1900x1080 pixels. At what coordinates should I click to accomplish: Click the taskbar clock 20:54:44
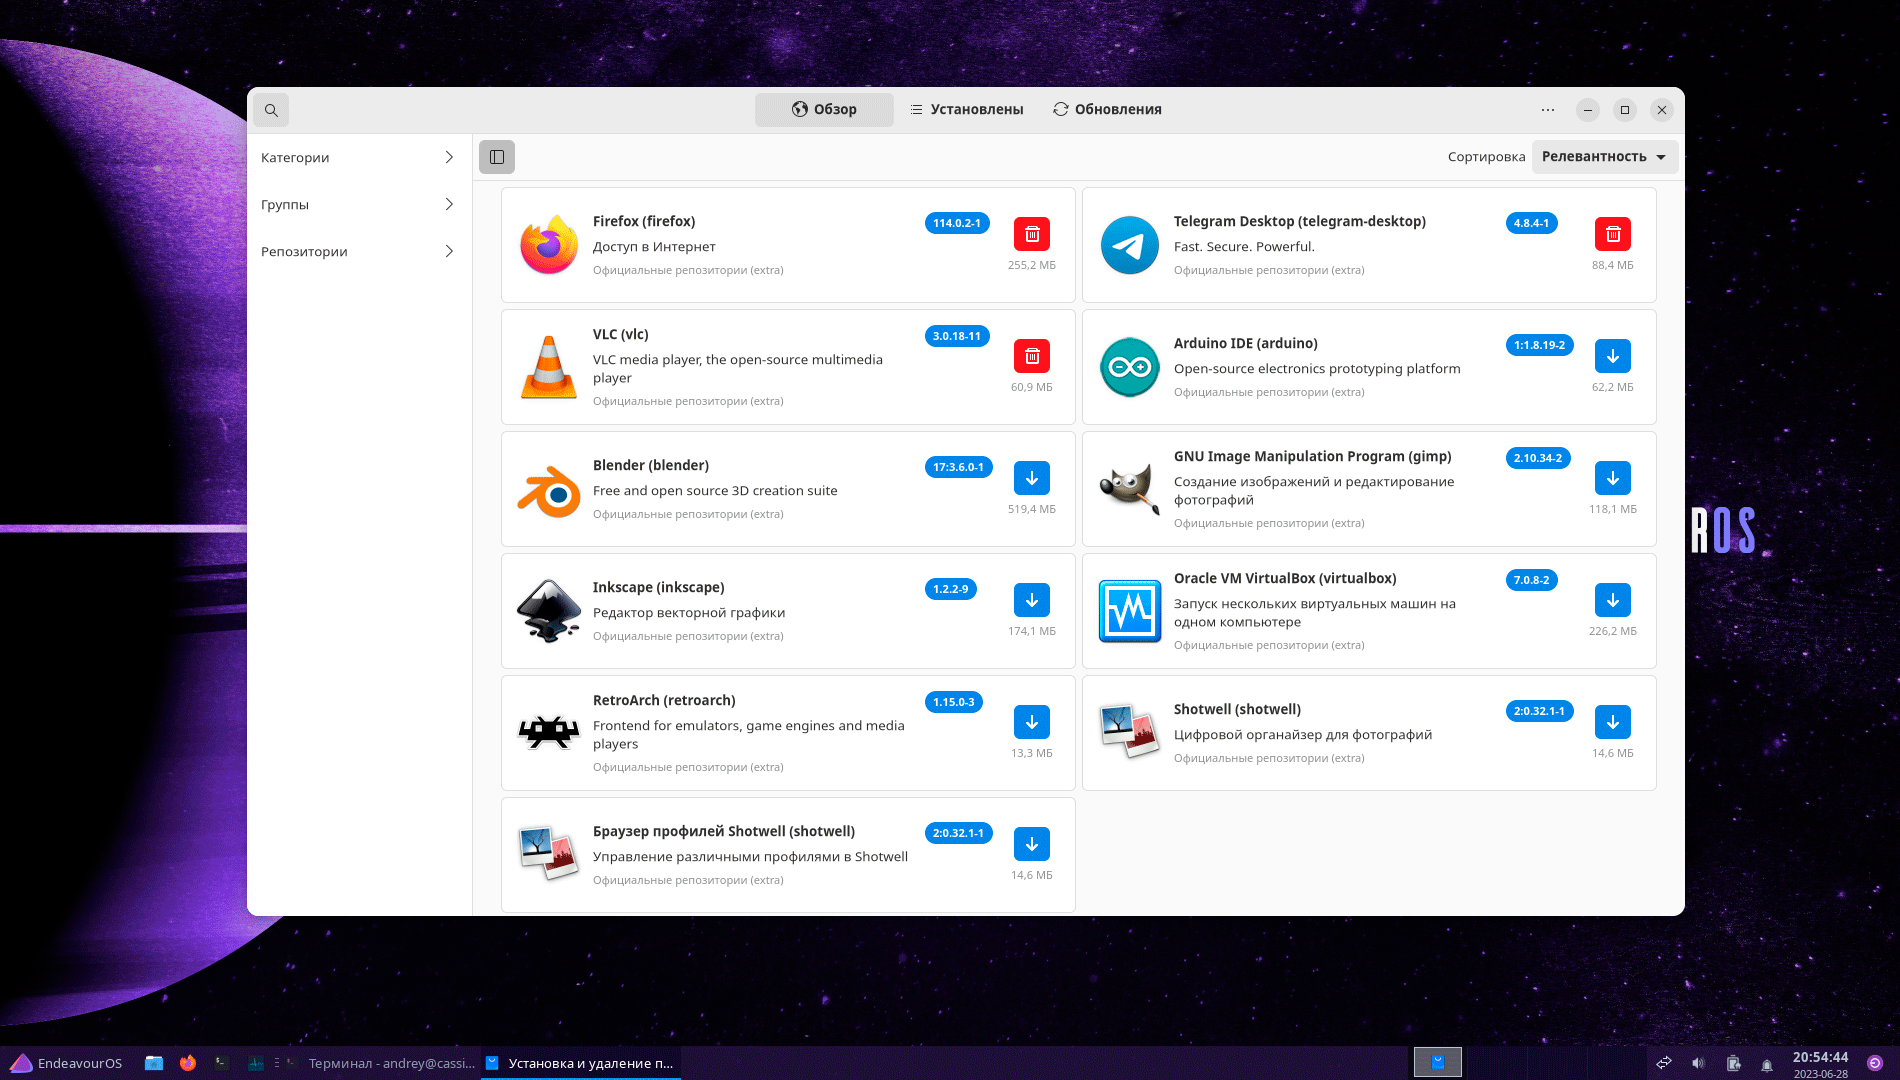coord(1820,1057)
